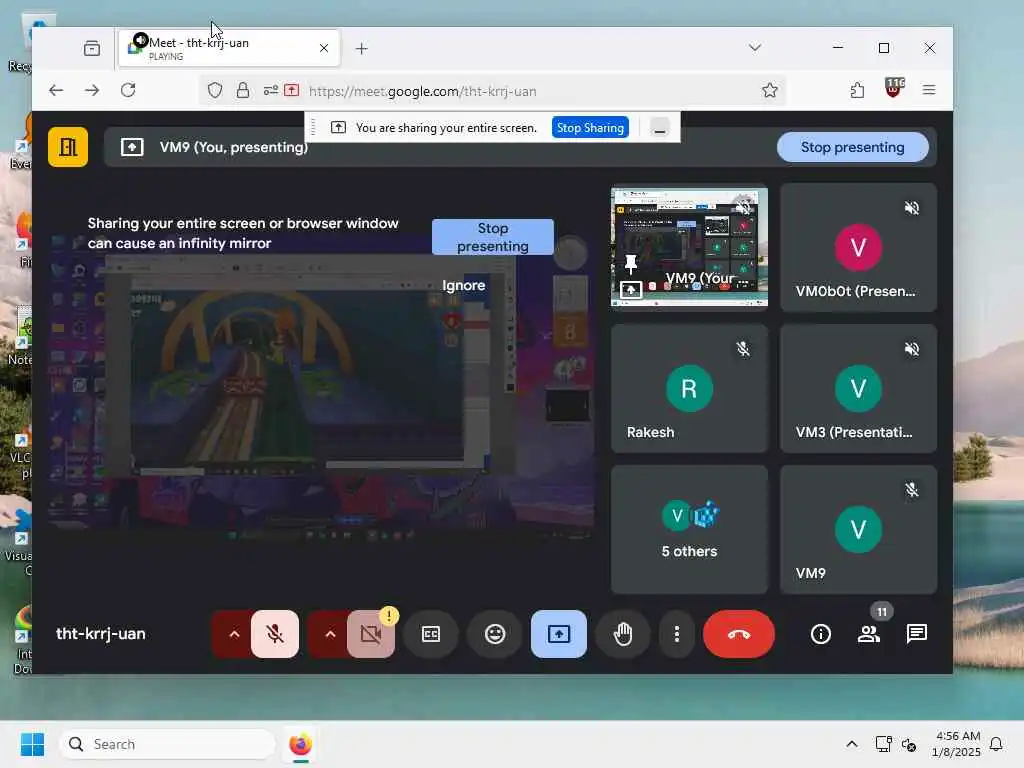Click the yellow meeting room logo icon
Screen dimensions: 1024x768
[68, 147]
